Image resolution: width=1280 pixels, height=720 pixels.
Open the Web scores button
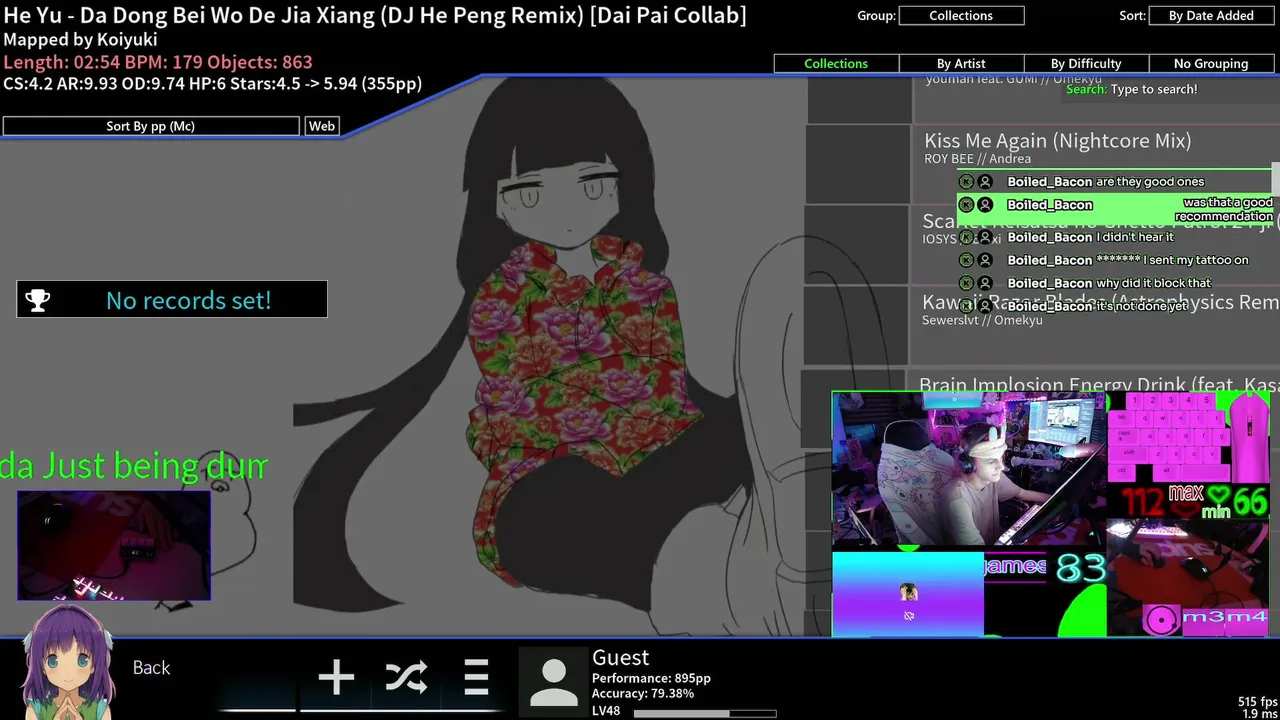pyautogui.click(x=322, y=126)
